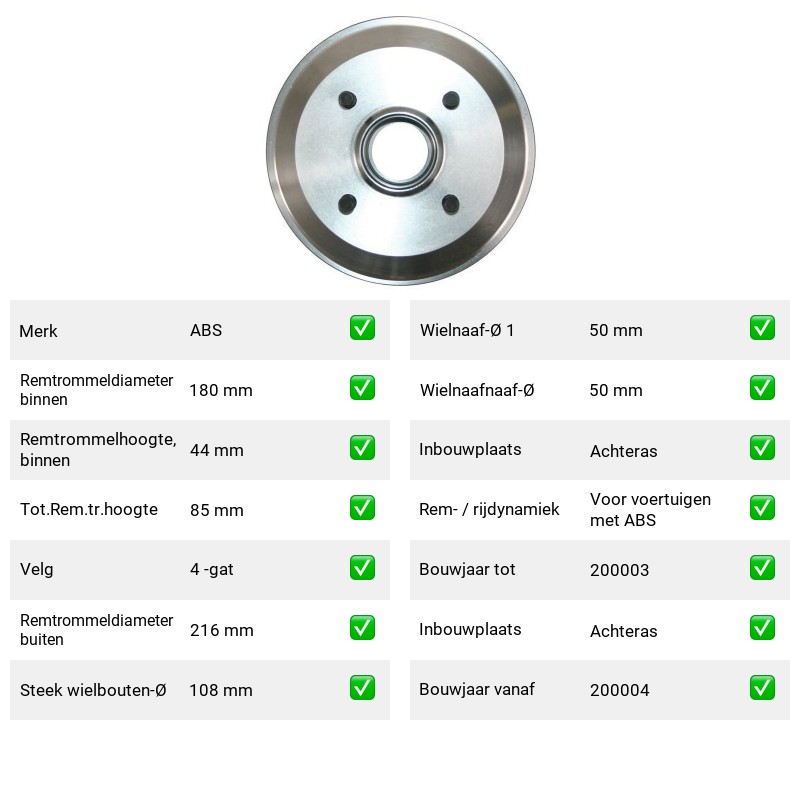This screenshot has height=800, width=800.
Task: Click the checkmark beside 180 mm value
Action: pos(362,388)
